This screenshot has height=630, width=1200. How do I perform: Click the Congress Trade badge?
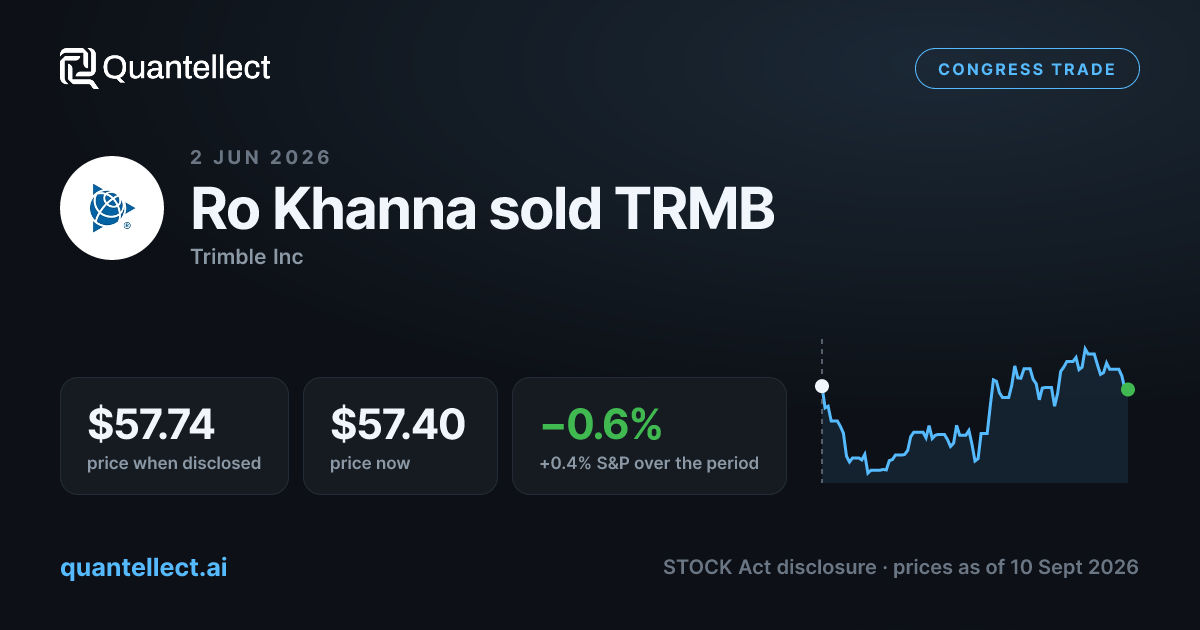point(1027,69)
